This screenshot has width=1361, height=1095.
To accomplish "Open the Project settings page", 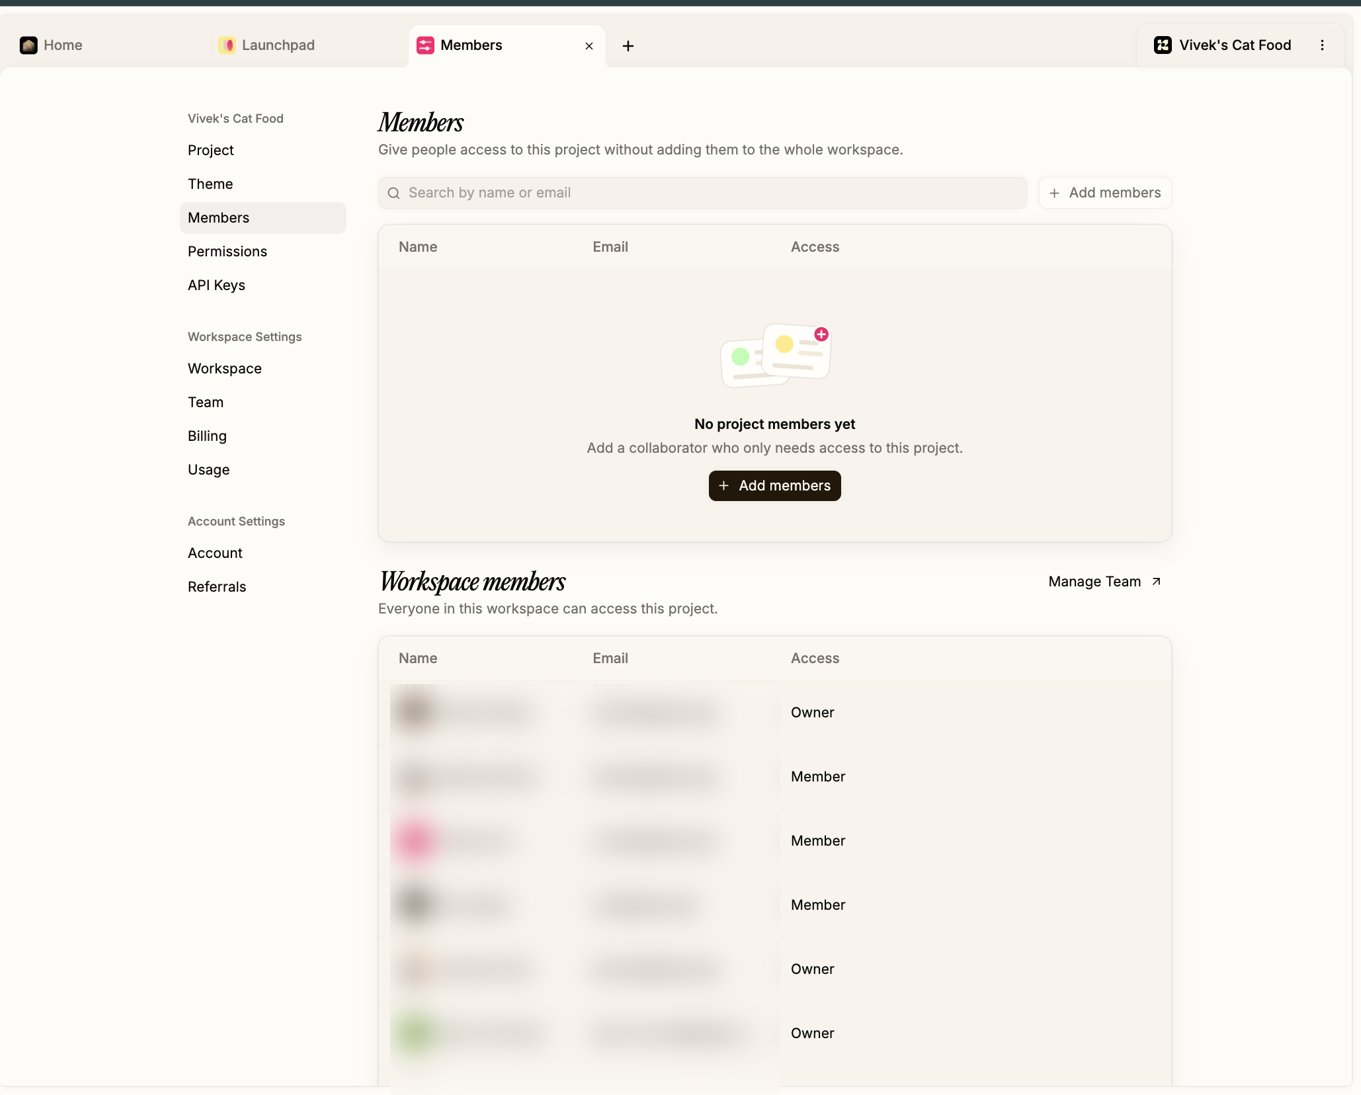I will 263,150.
